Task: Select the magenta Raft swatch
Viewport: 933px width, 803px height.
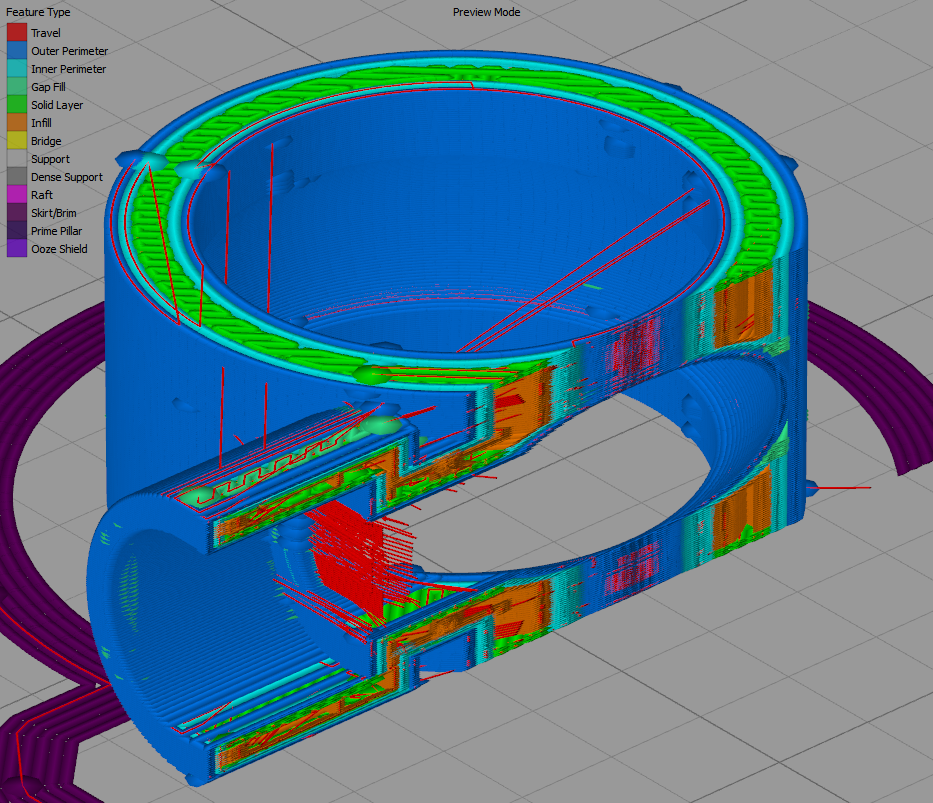Action: point(17,195)
